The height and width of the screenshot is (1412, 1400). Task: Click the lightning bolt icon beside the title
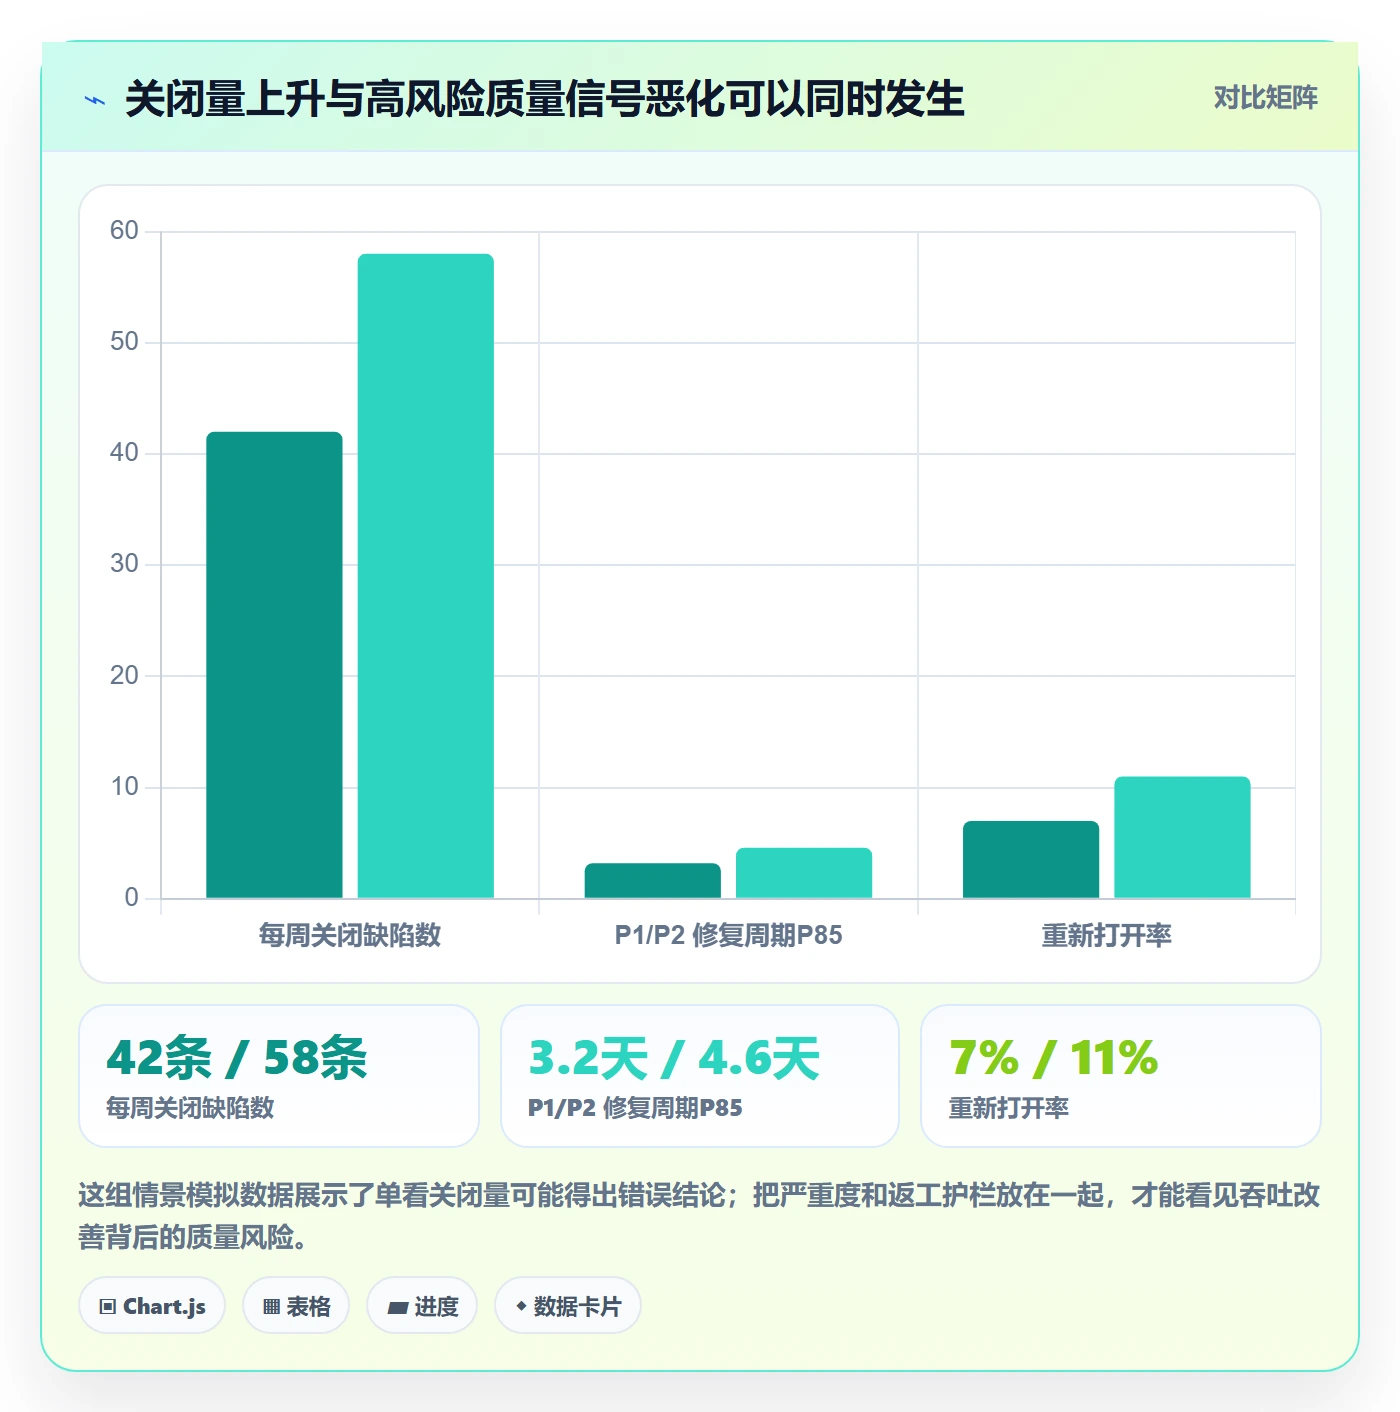tap(95, 100)
